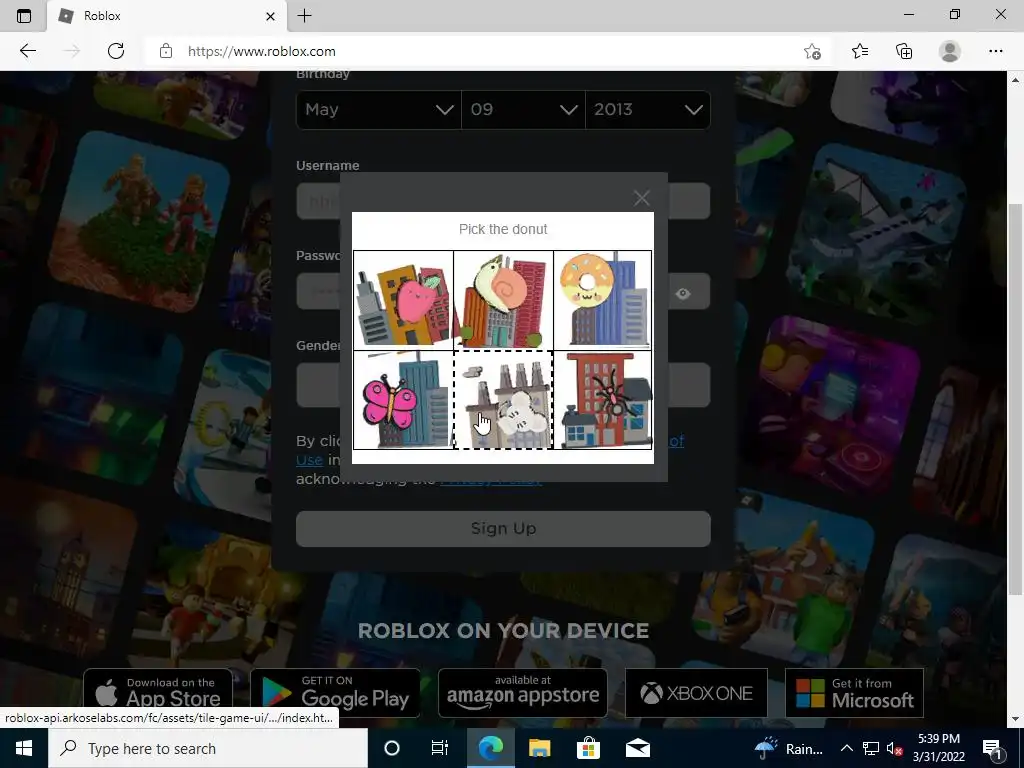The image size is (1024, 768).
Task: Close the captcha dialog with X
Action: pyautogui.click(x=641, y=198)
